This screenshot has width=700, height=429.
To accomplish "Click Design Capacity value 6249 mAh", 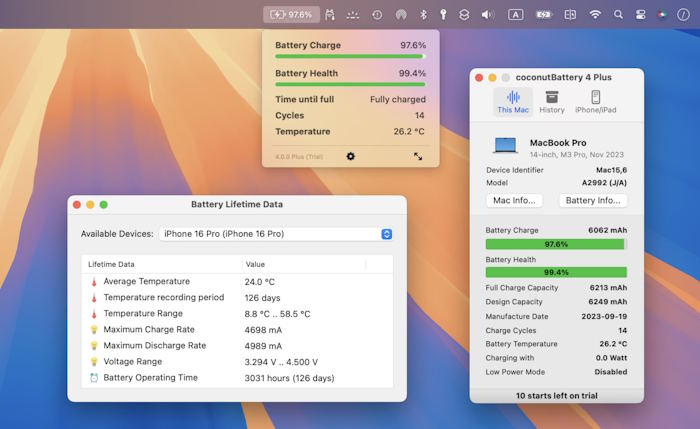I will click(x=607, y=301).
